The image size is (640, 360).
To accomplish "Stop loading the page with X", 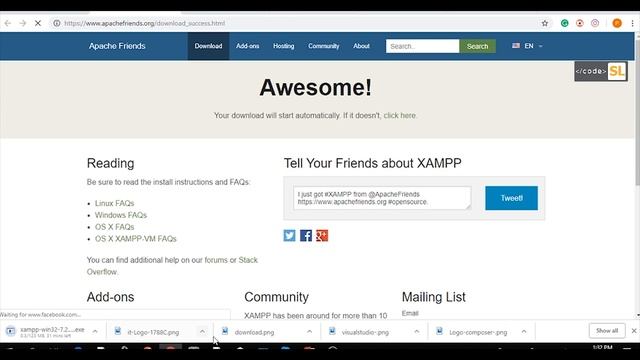I will click(x=38, y=23).
